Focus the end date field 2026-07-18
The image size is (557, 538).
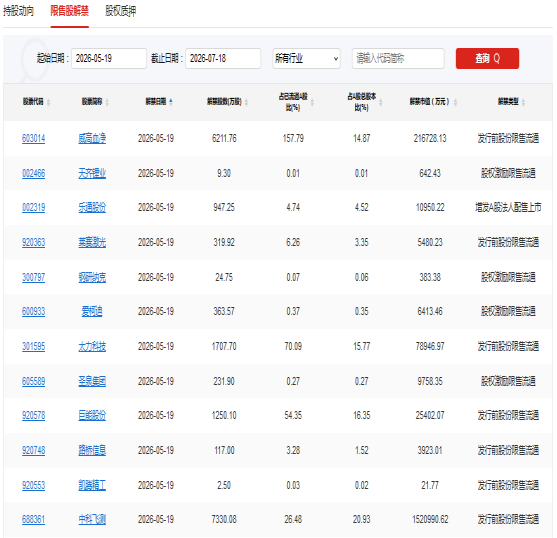[223, 58]
